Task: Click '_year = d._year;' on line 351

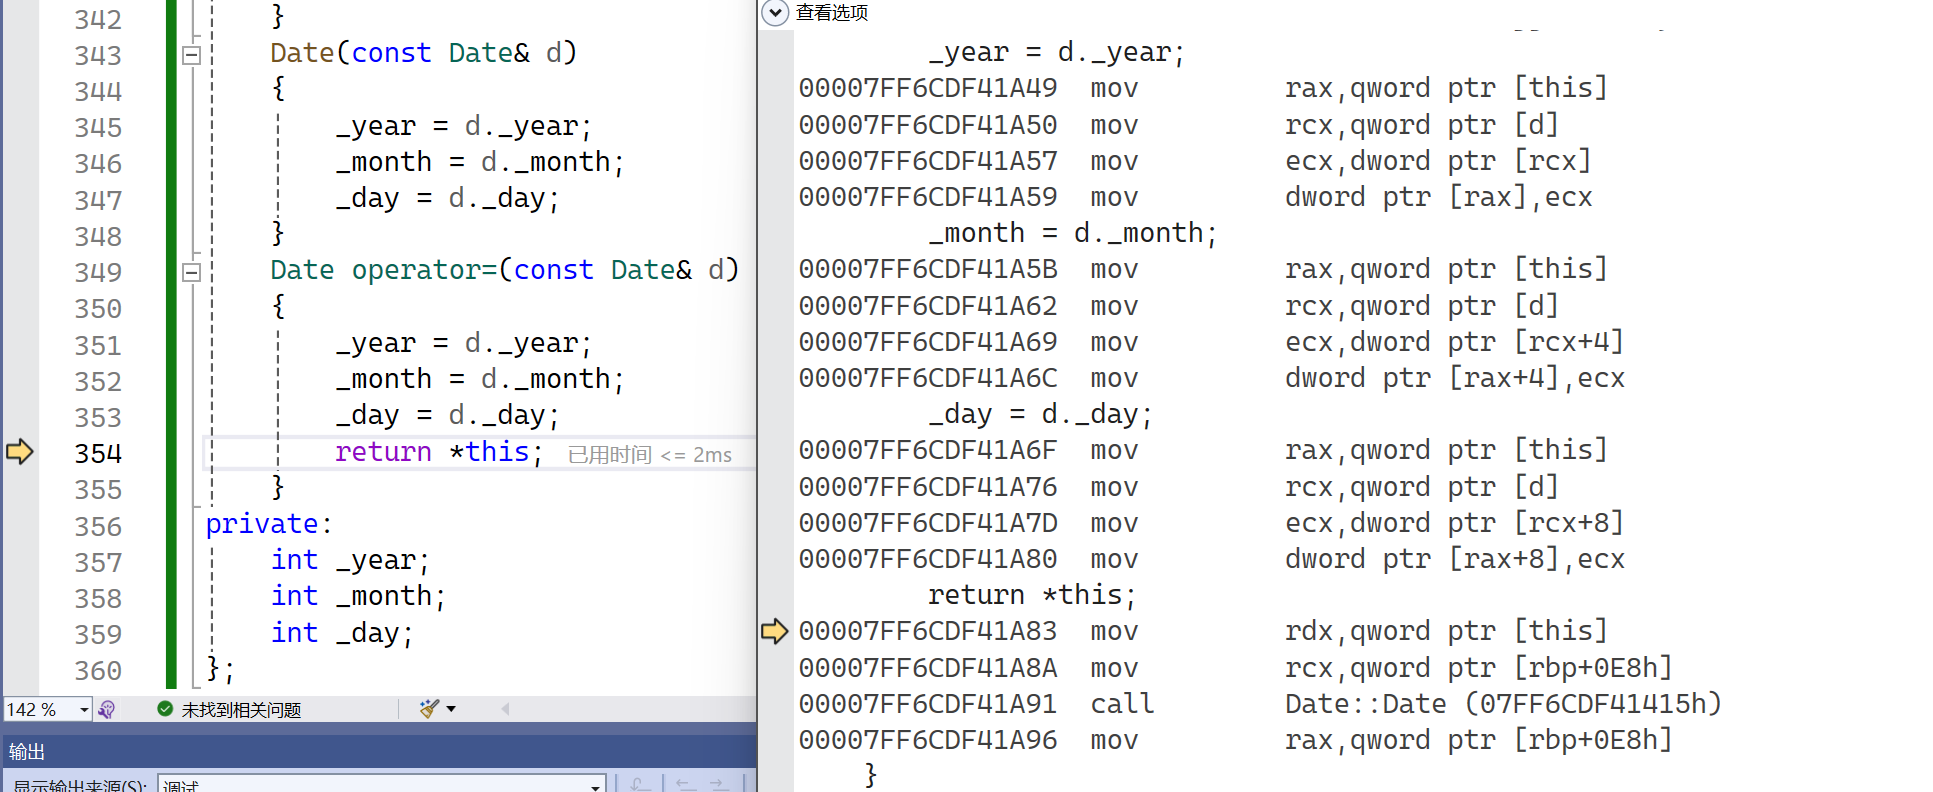Action: pyautogui.click(x=464, y=343)
